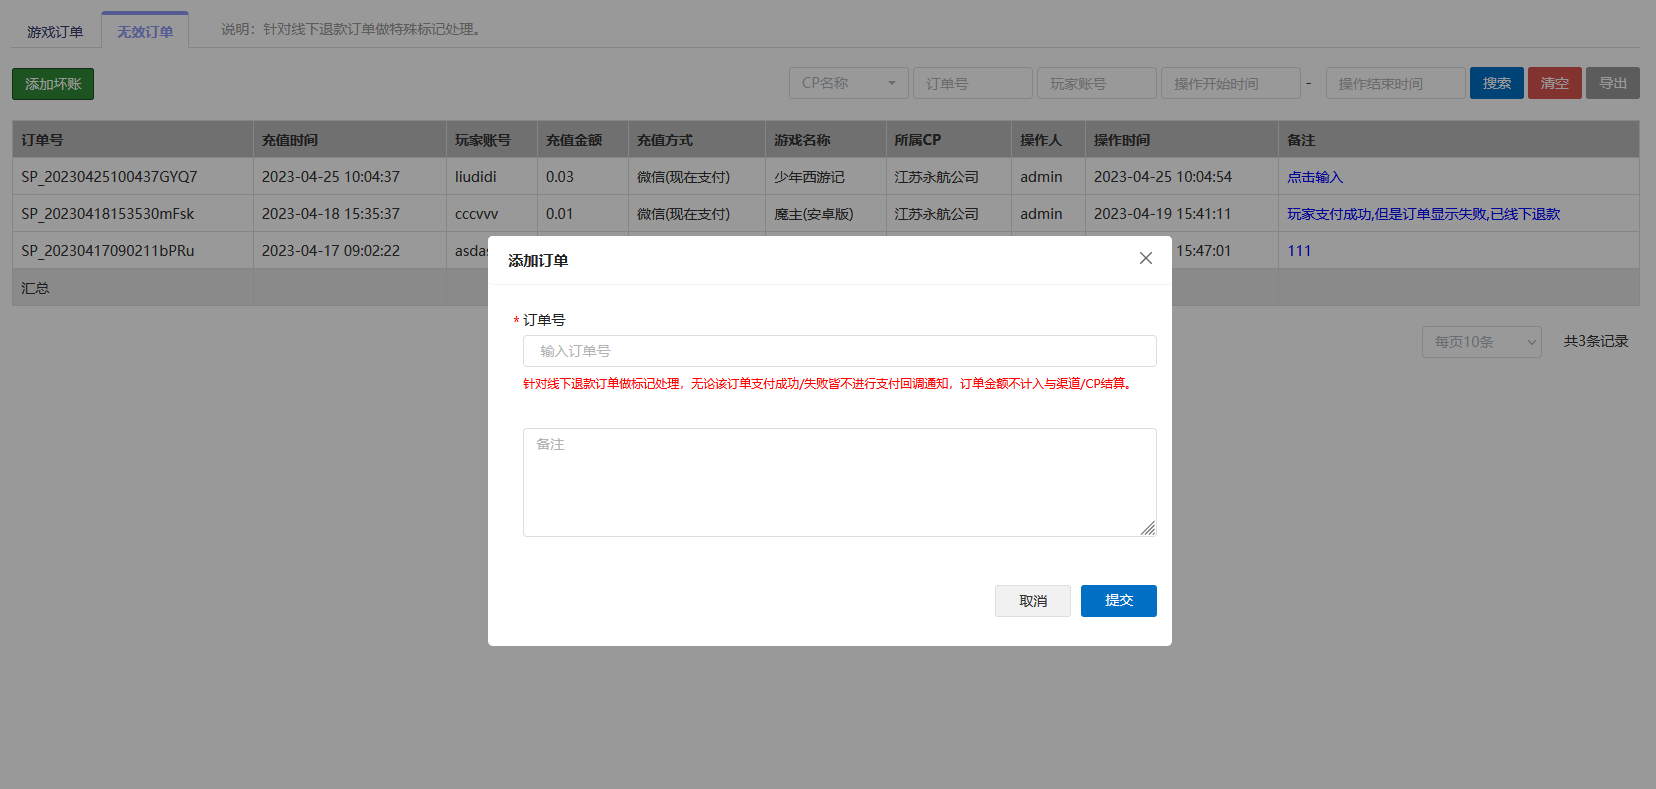Click the green 添加坏账 button

(x=53, y=84)
